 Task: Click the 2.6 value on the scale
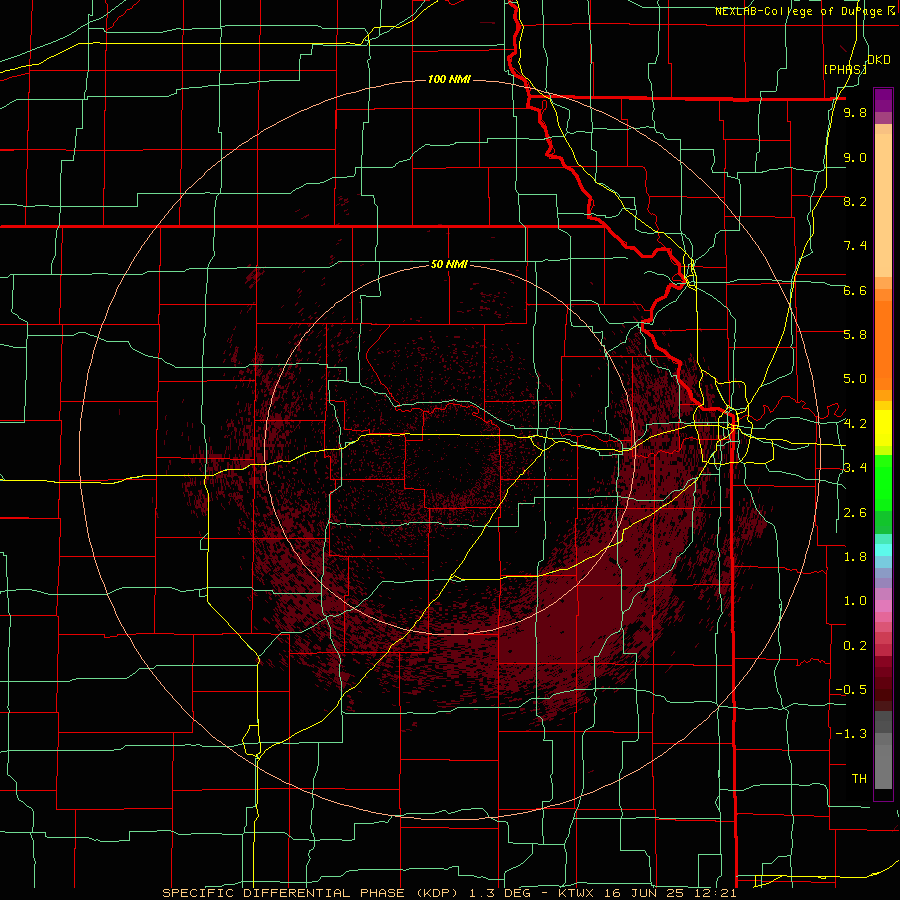[x=855, y=513]
